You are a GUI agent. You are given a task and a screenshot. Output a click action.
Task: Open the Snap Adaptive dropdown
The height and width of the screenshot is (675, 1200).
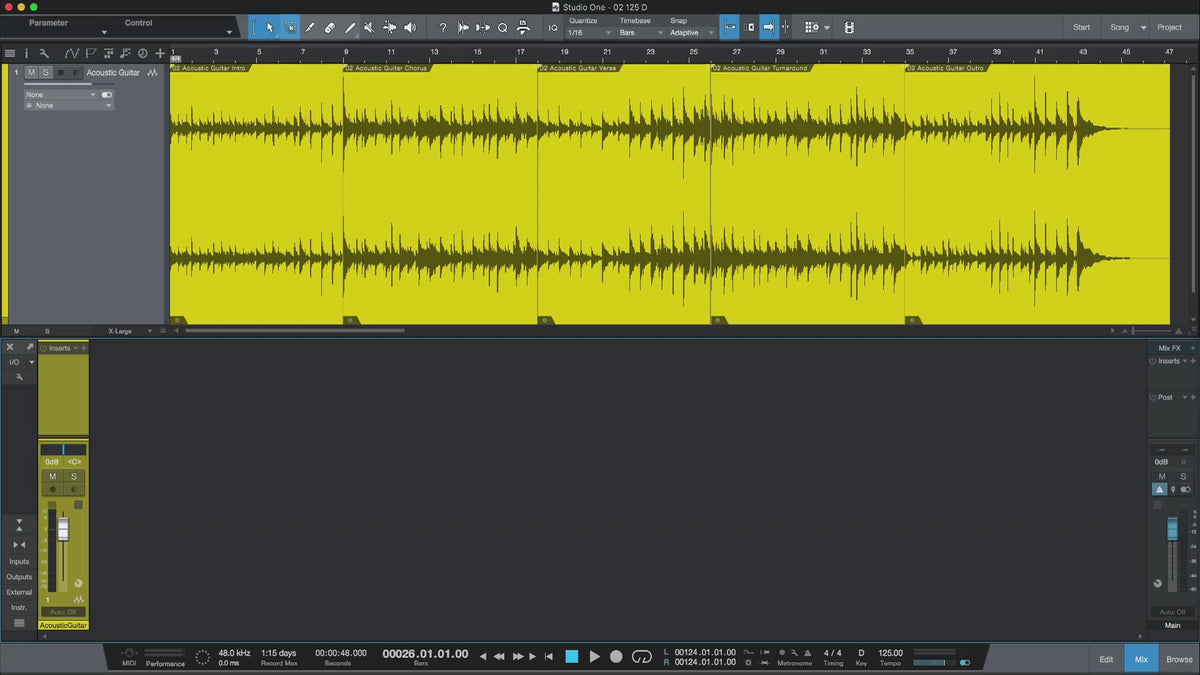692,33
